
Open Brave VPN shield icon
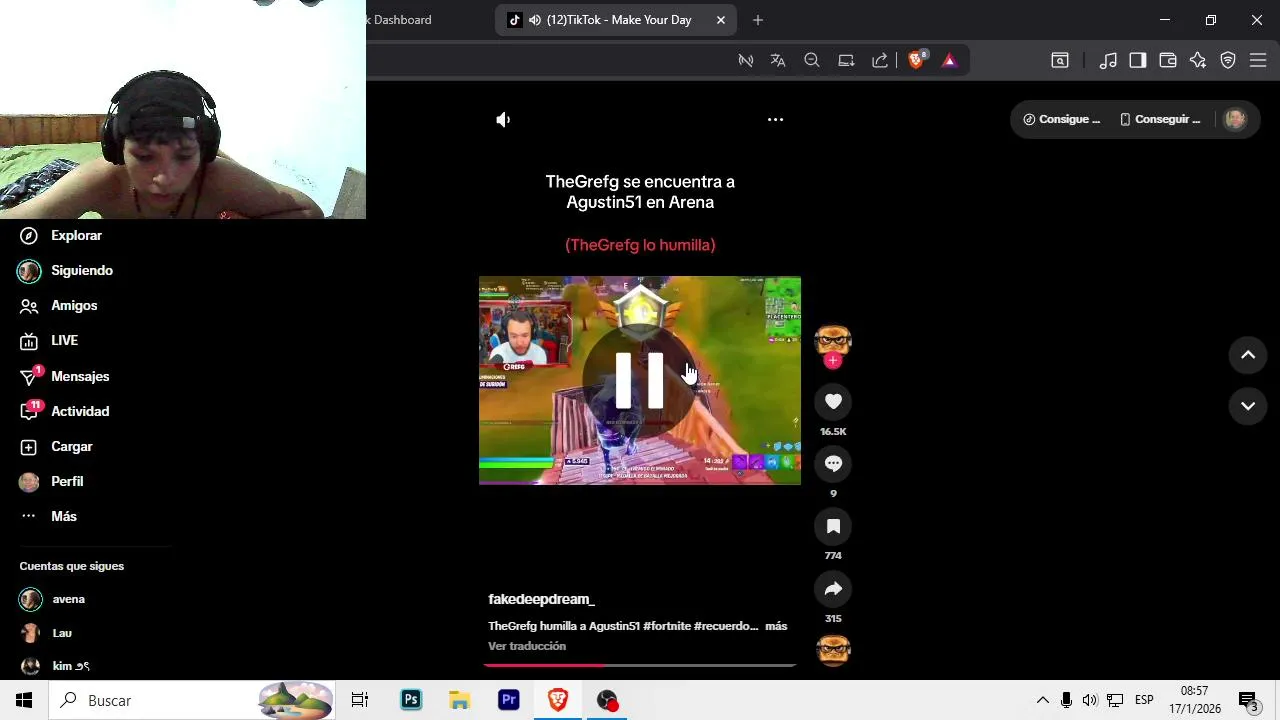pos(1228,61)
